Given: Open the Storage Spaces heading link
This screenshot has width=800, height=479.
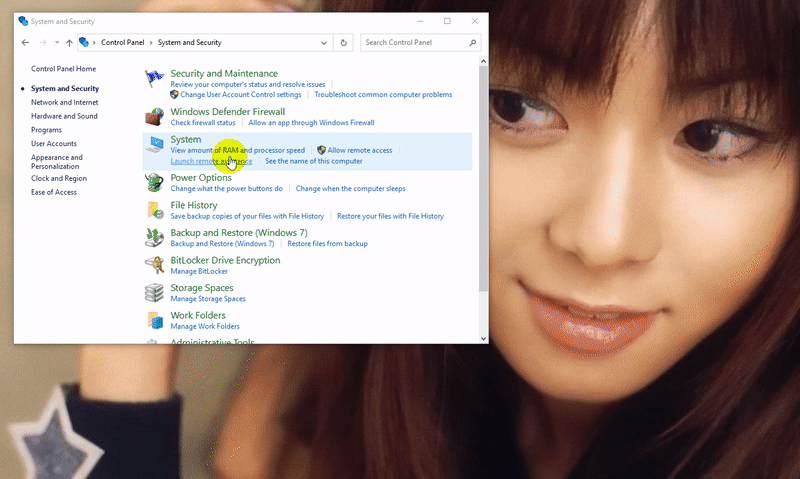Looking at the screenshot, I should [202, 288].
